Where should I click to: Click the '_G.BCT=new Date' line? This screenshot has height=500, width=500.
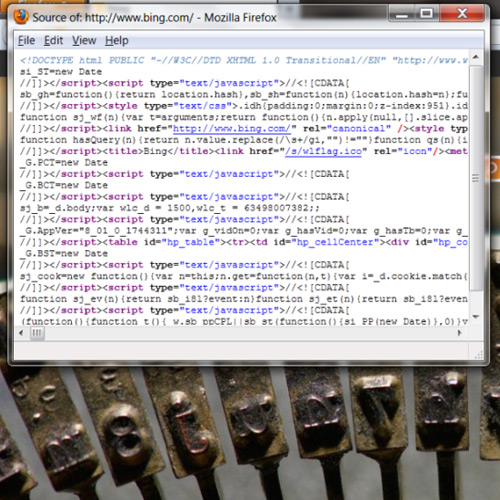(x=64, y=185)
